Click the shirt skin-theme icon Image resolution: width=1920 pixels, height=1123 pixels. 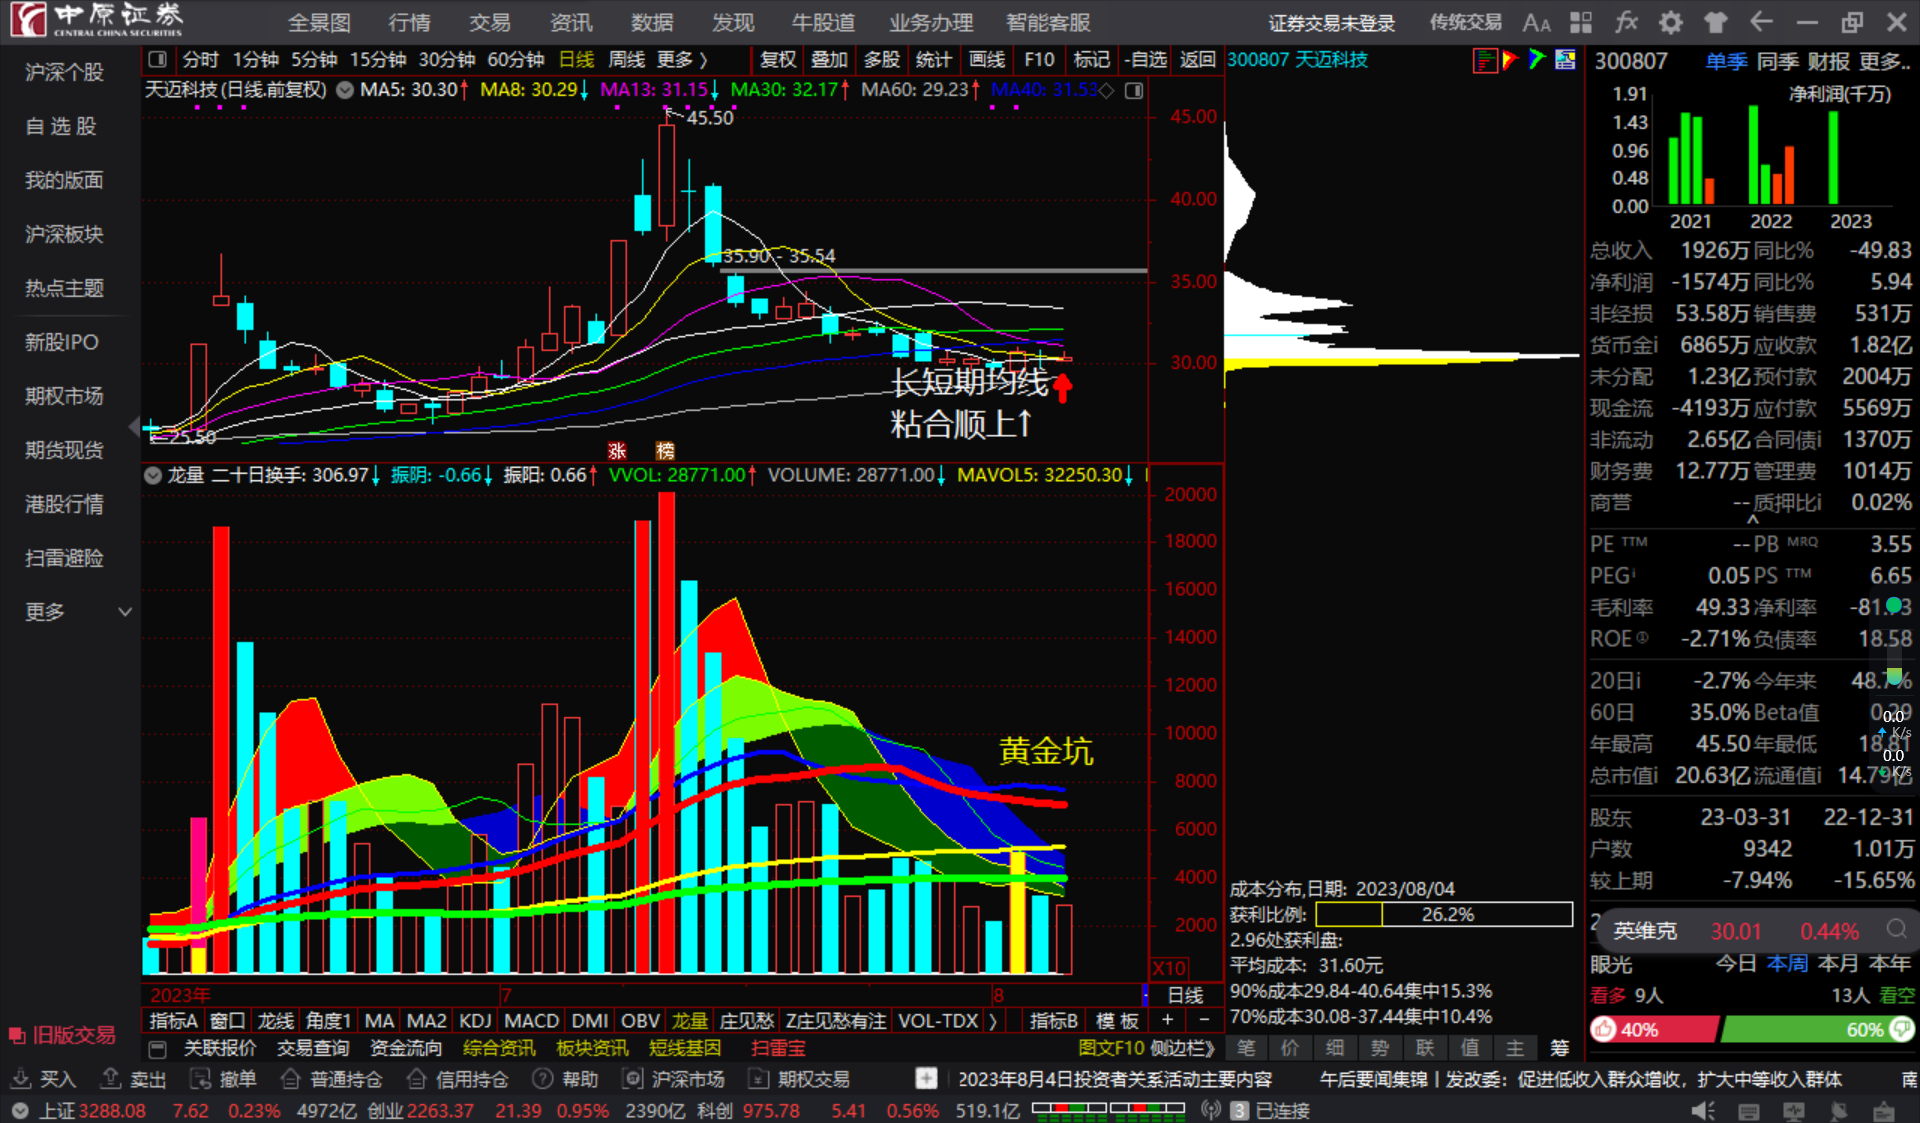click(x=1715, y=22)
